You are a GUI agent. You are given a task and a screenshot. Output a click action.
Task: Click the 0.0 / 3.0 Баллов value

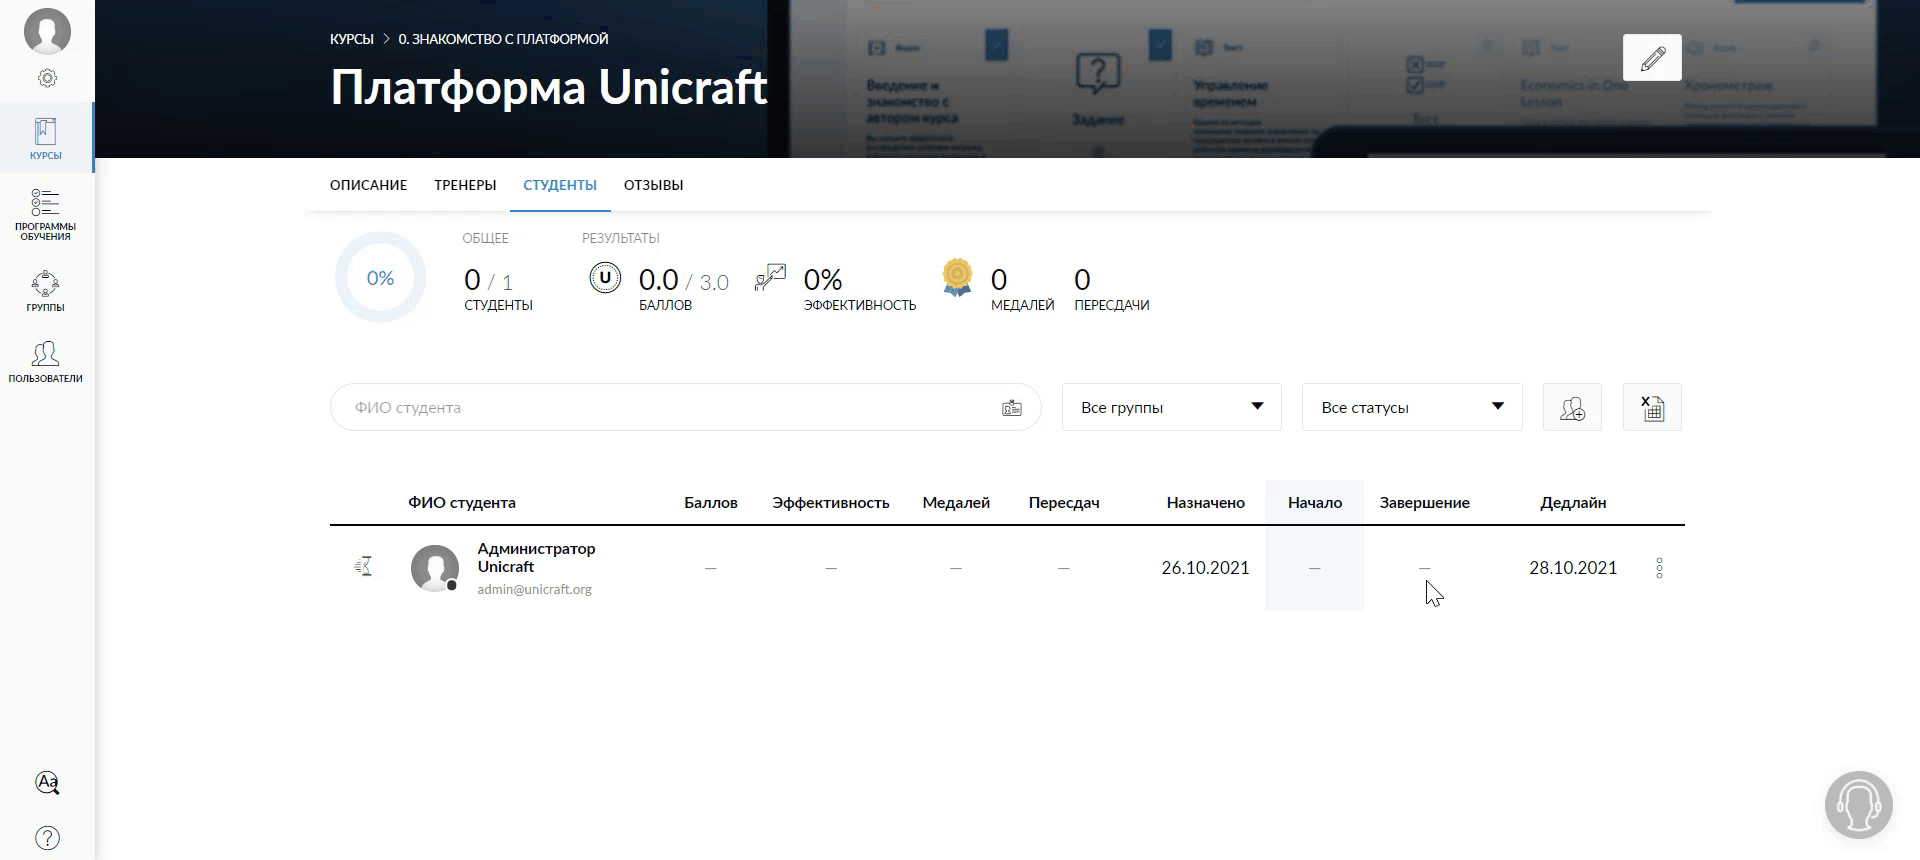(684, 289)
